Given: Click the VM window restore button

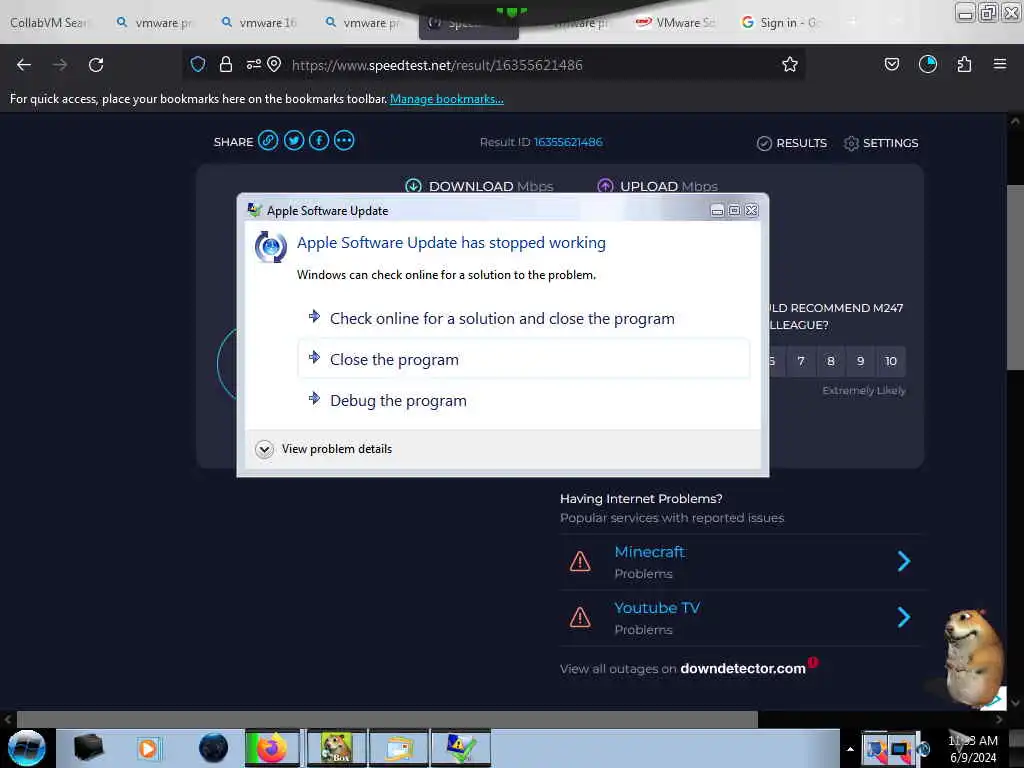Looking at the screenshot, I should [x=989, y=12].
